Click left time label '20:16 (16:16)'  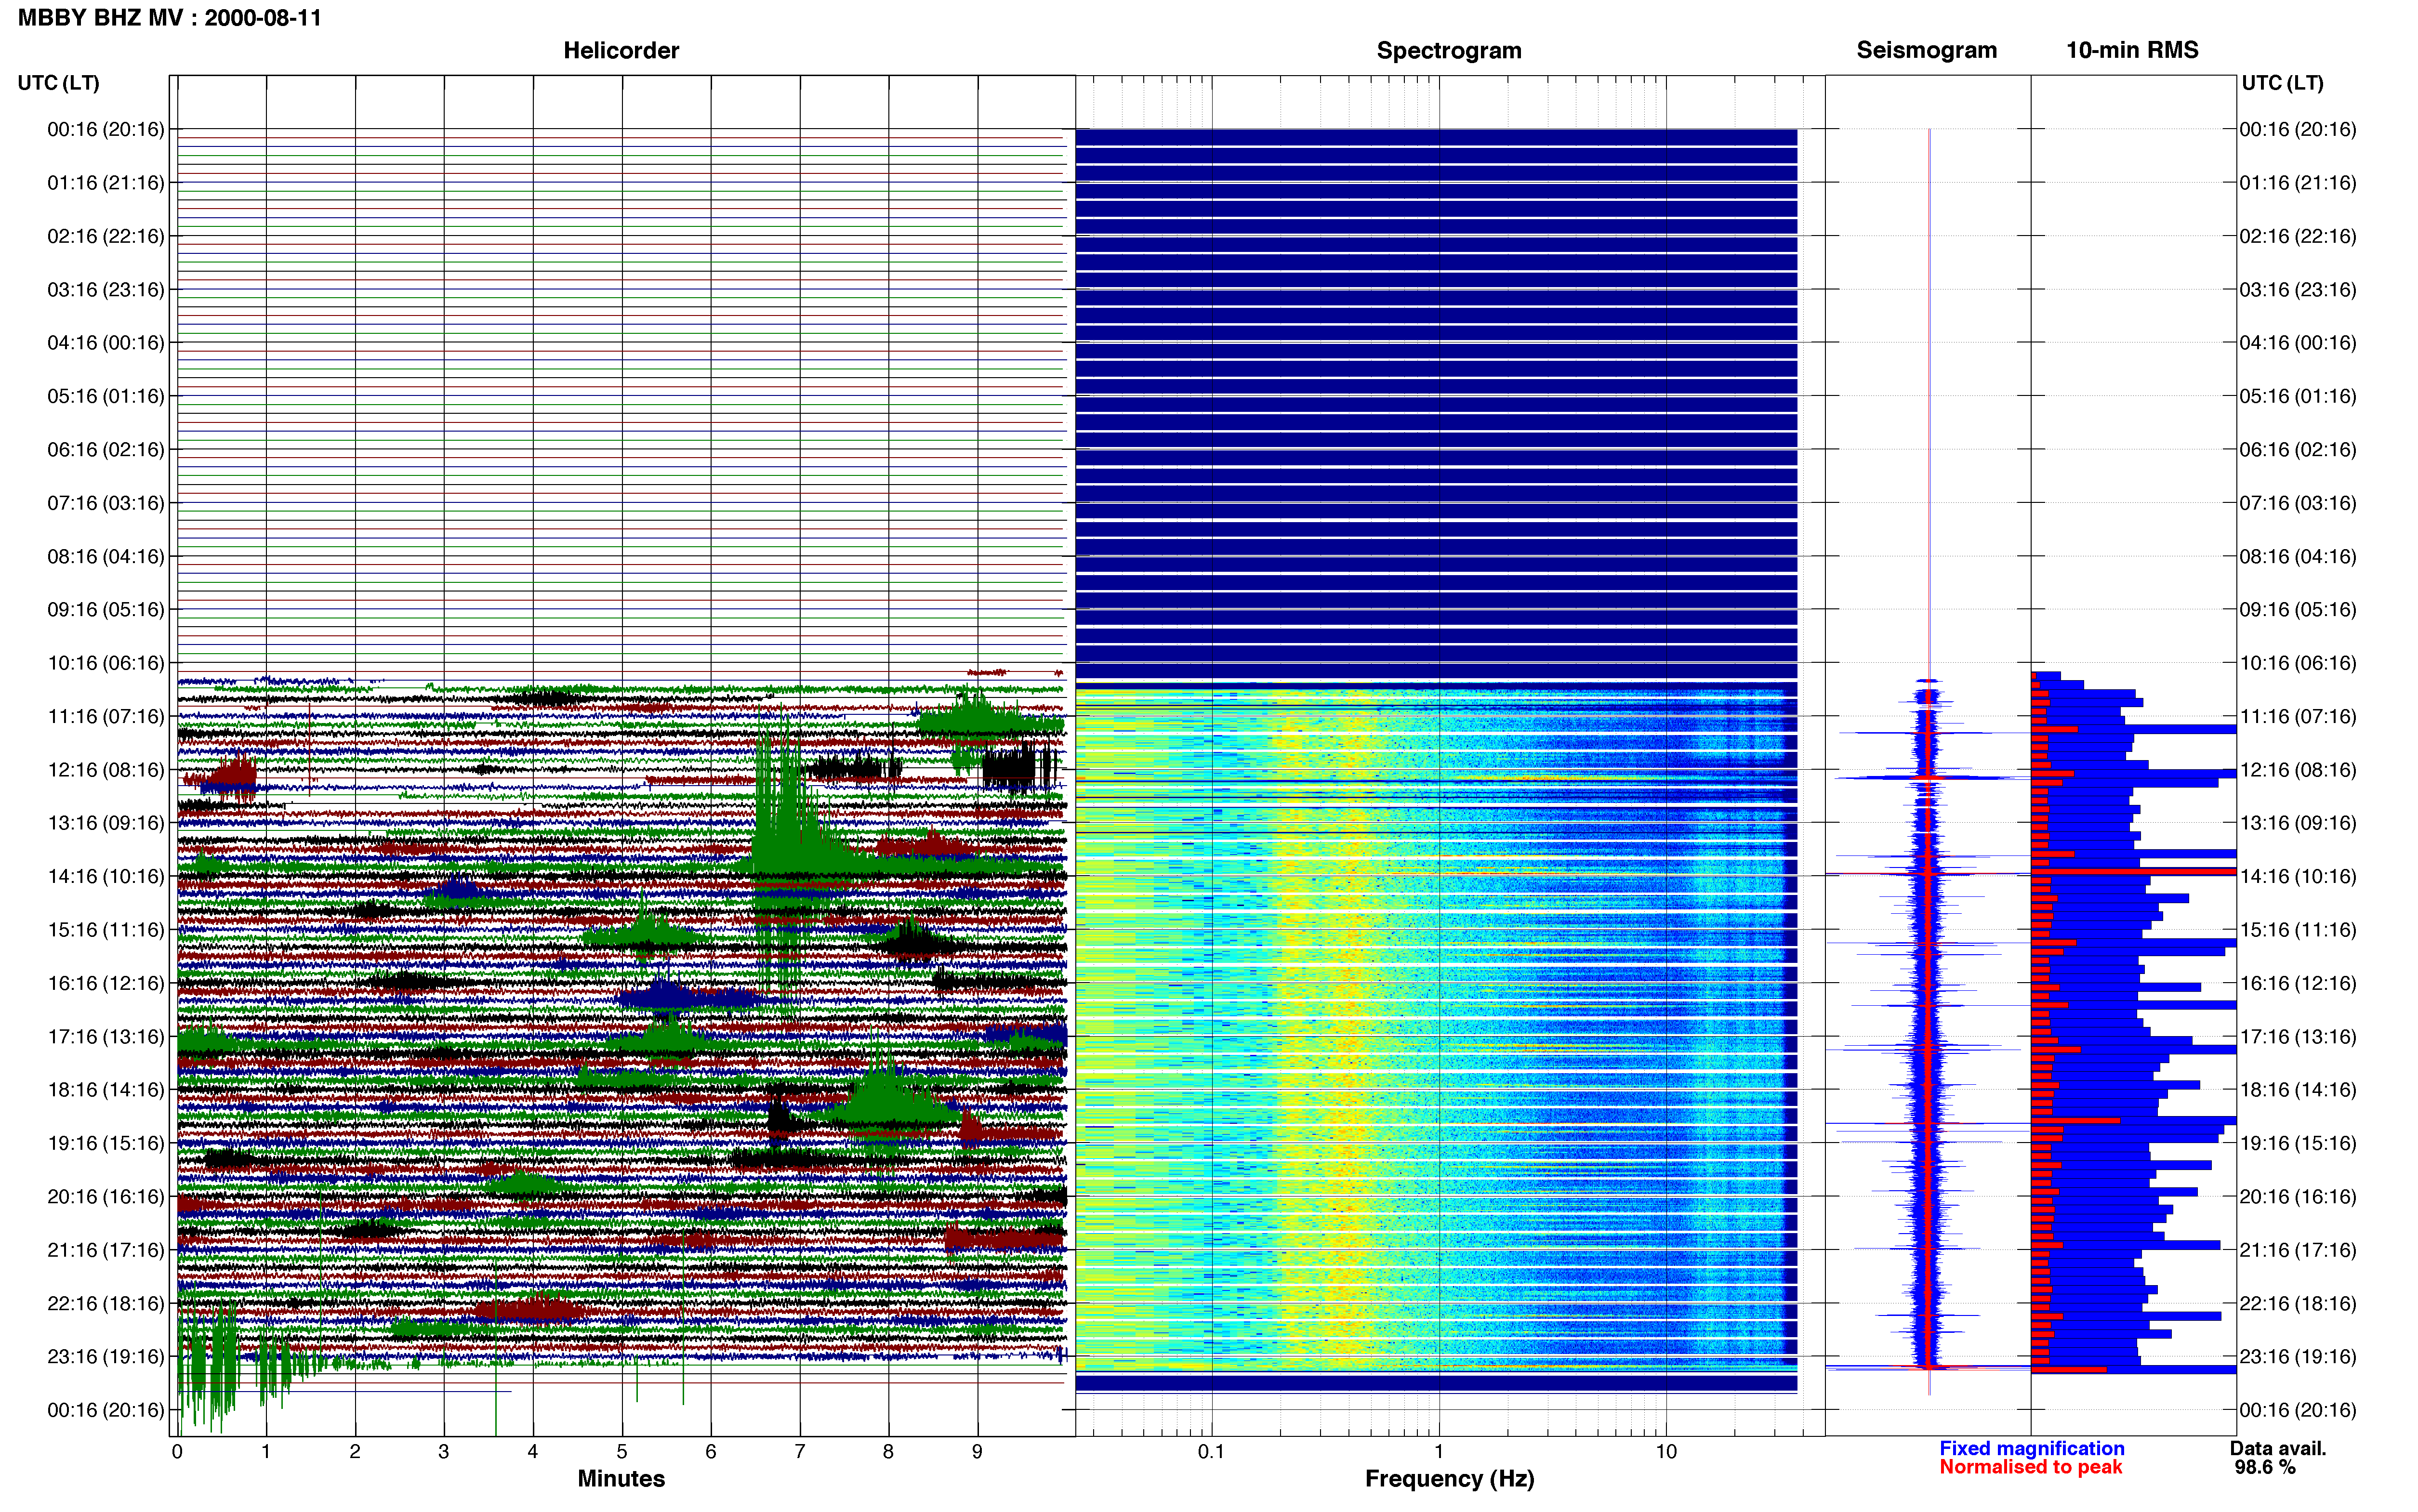(x=105, y=1196)
